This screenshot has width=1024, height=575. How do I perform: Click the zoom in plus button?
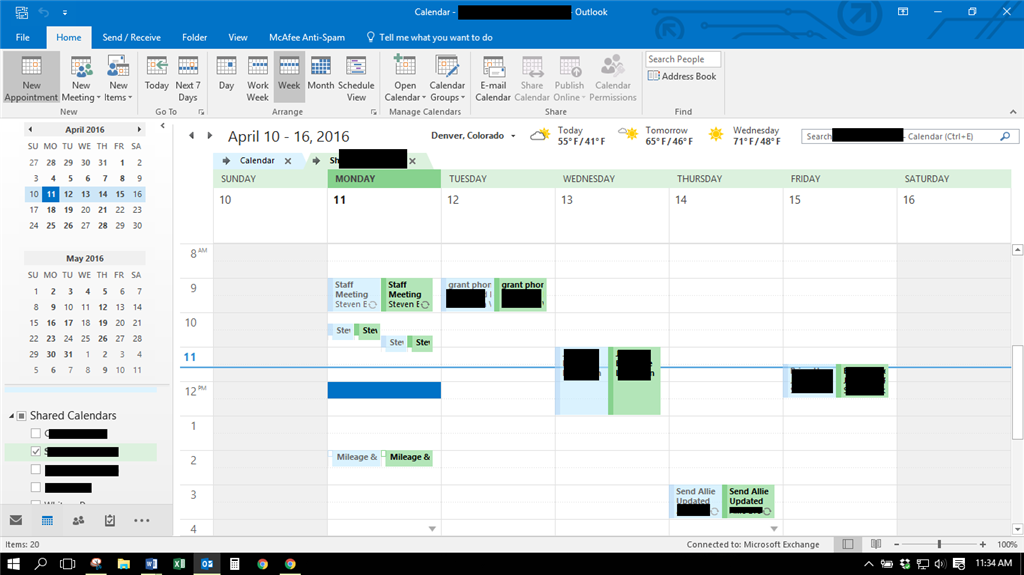pyautogui.click(x=982, y=544)
